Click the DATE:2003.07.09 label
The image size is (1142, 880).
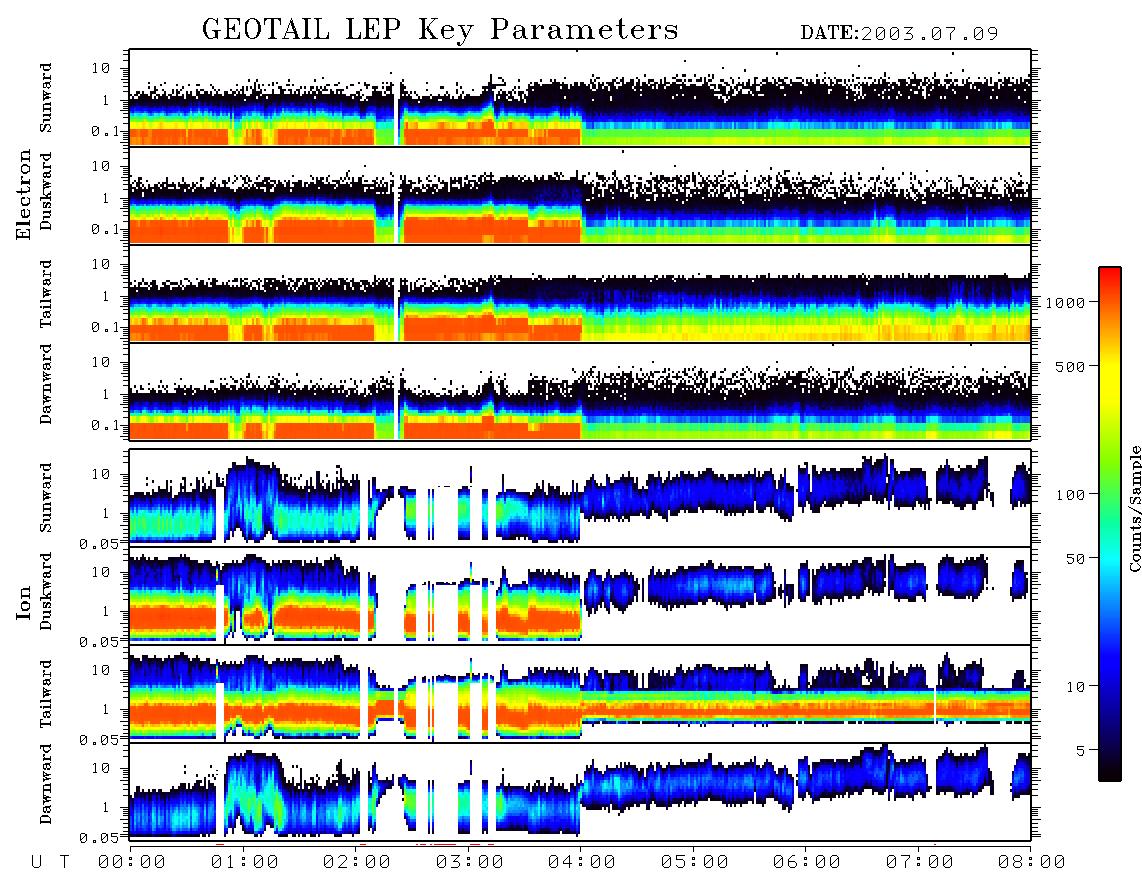(x=899, y=33)
